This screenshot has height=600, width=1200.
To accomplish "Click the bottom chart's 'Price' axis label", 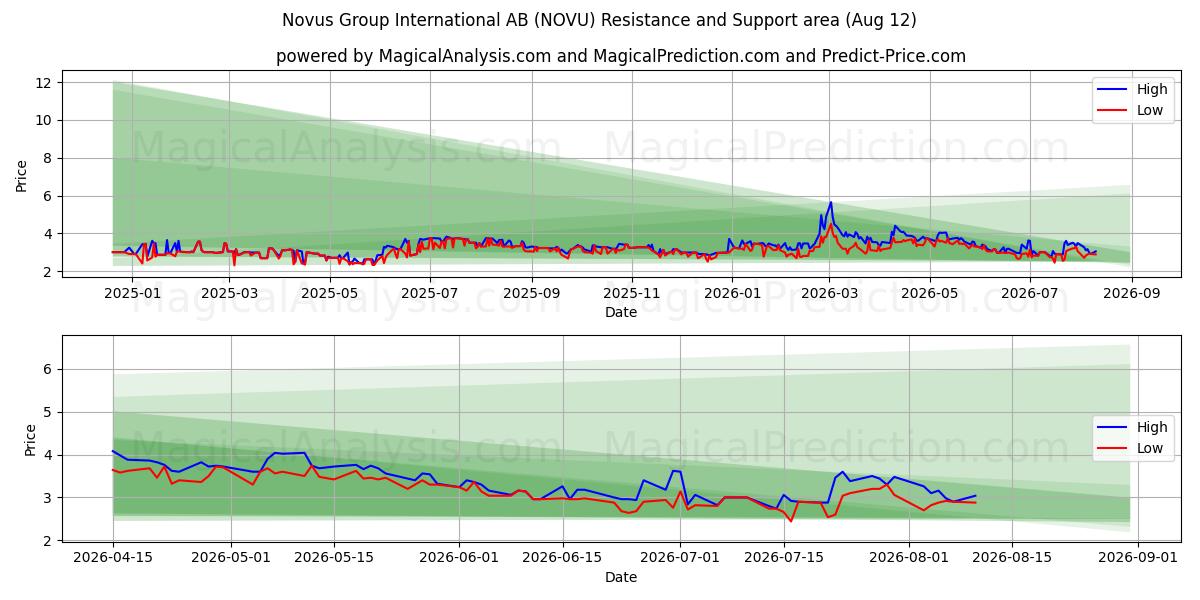I will pos(30,440).
